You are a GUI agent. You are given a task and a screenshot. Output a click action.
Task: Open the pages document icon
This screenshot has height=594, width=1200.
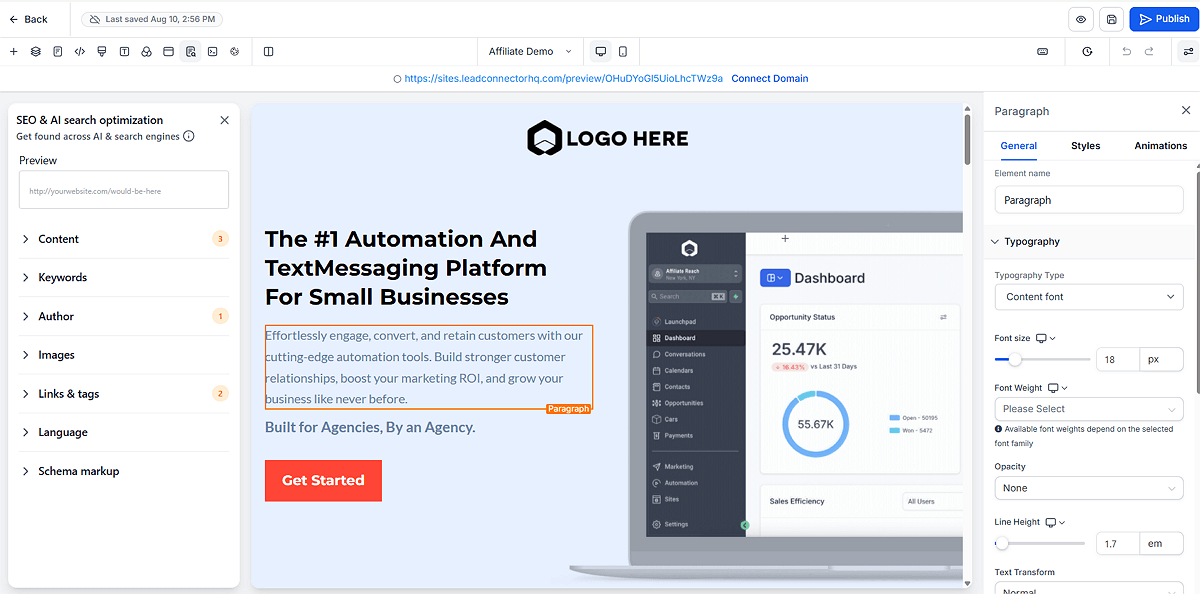pyautogui.click(x=58, y=51)
